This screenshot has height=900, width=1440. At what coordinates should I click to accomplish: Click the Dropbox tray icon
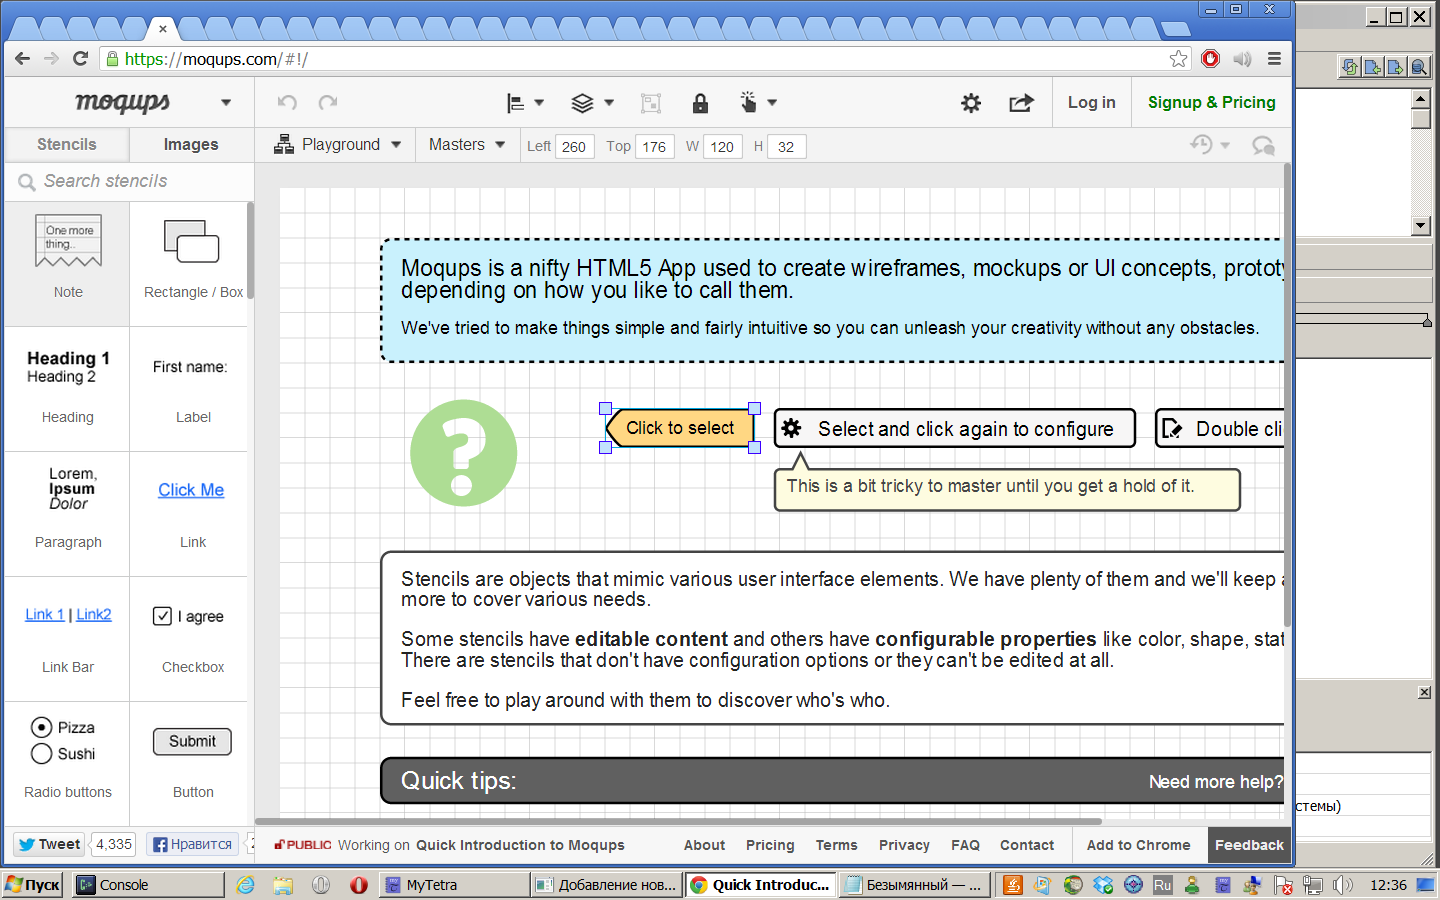pos(1103,885)
